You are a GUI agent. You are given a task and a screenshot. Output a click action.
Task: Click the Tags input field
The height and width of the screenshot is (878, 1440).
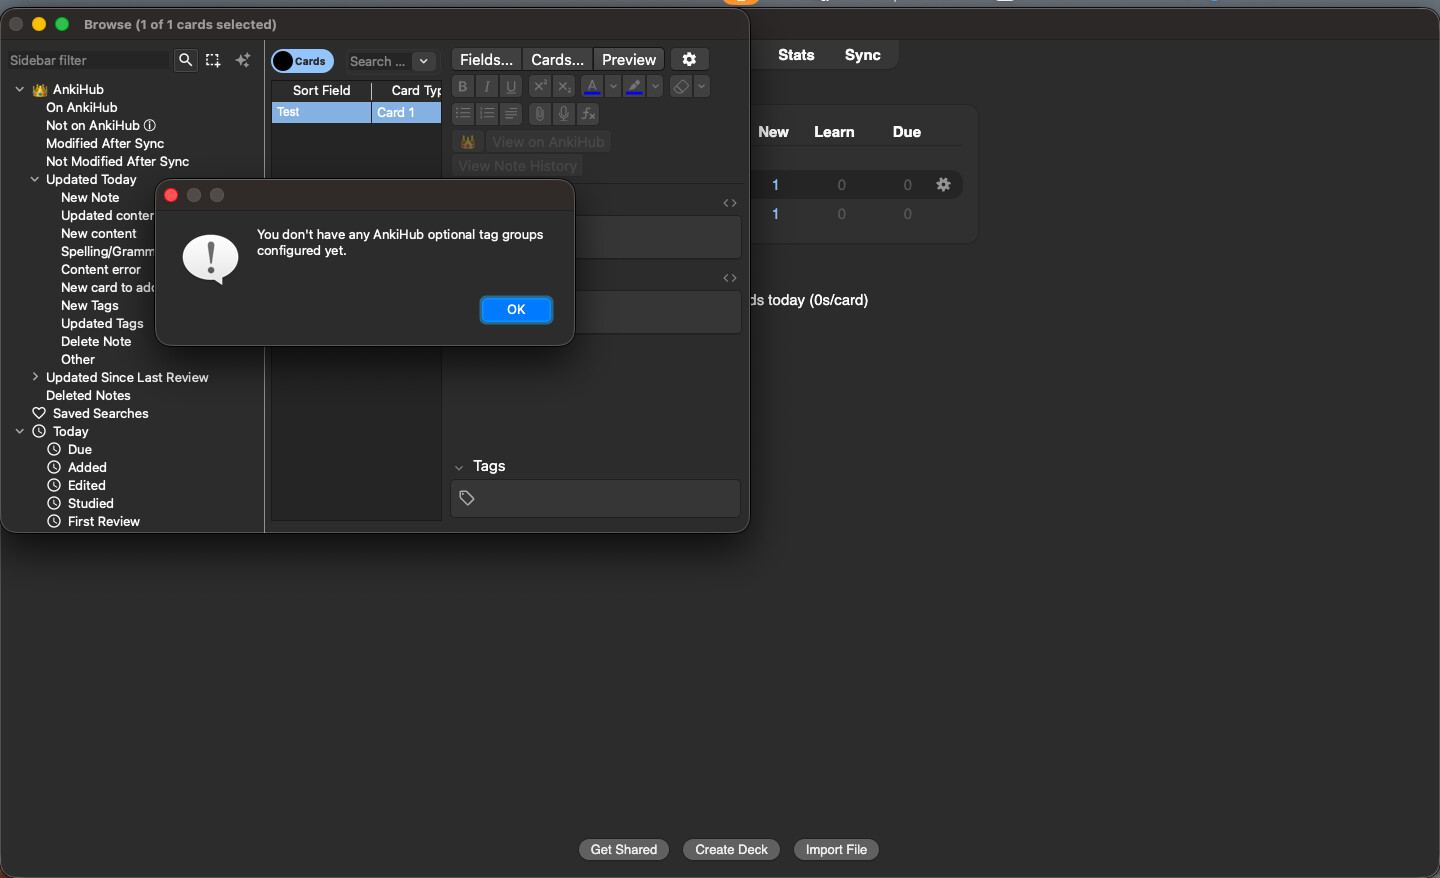[x=595, y=498]
